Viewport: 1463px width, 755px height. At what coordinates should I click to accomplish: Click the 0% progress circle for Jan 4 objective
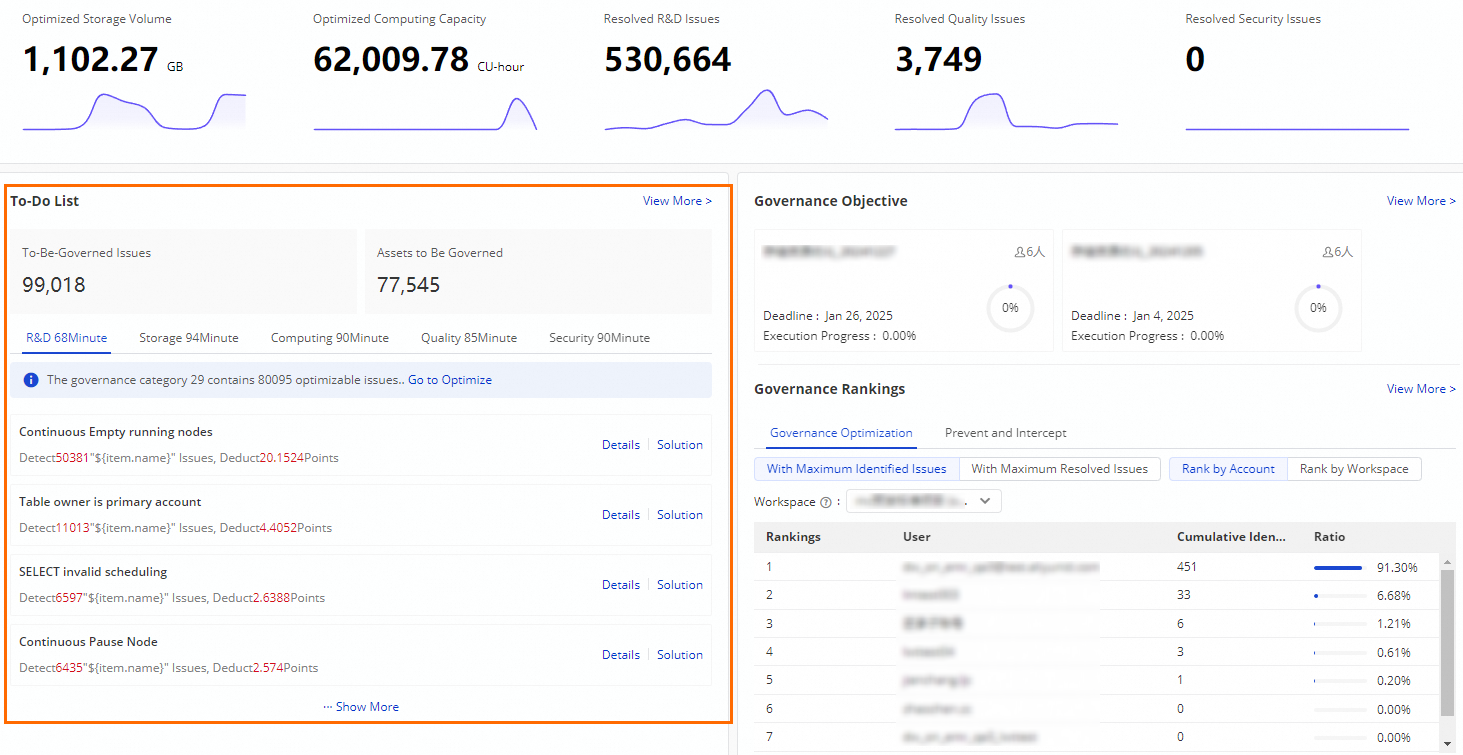click(1318, 308)
